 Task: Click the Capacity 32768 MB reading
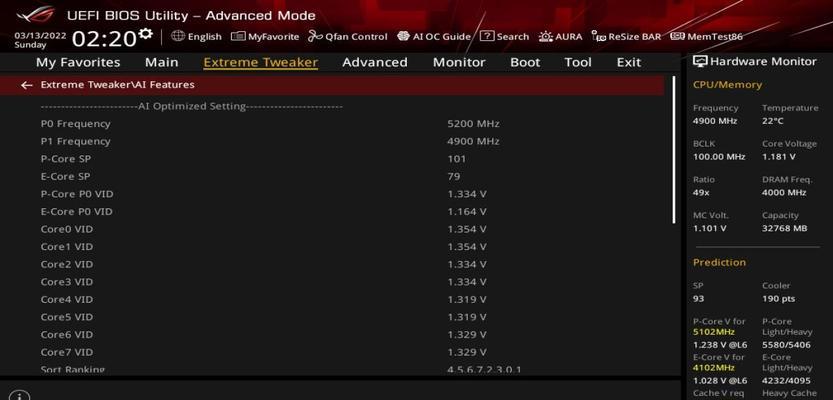[785, 228]
